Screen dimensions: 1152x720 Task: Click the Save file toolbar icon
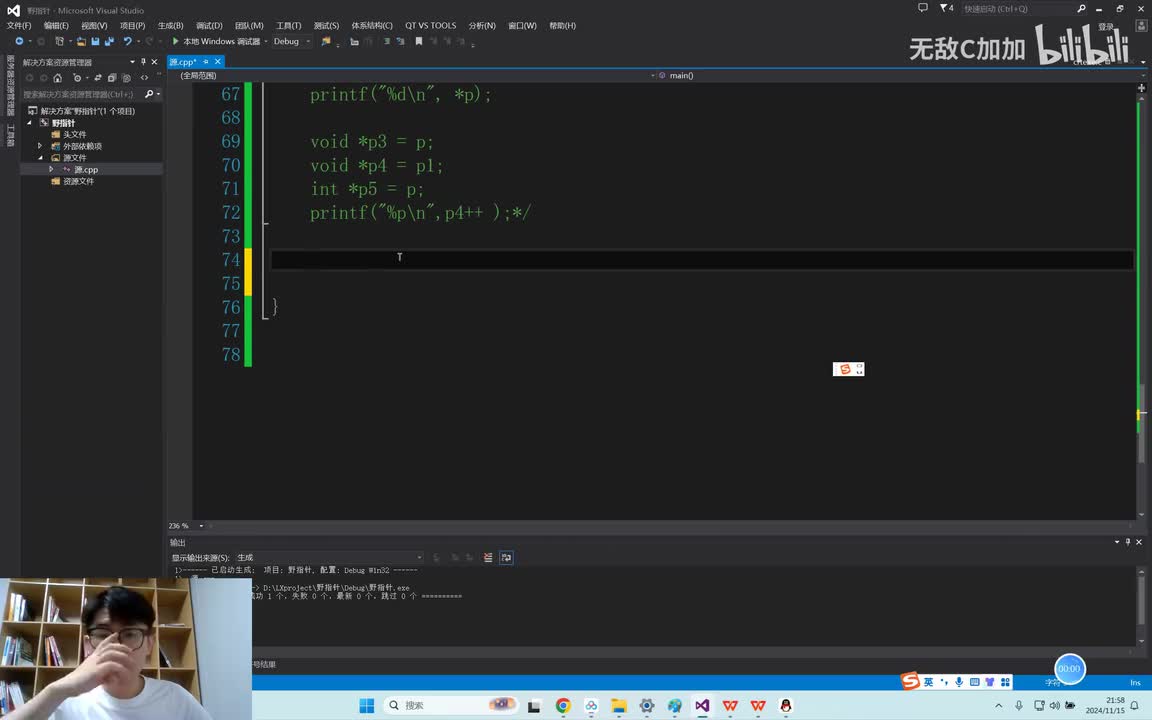(96, 42)
